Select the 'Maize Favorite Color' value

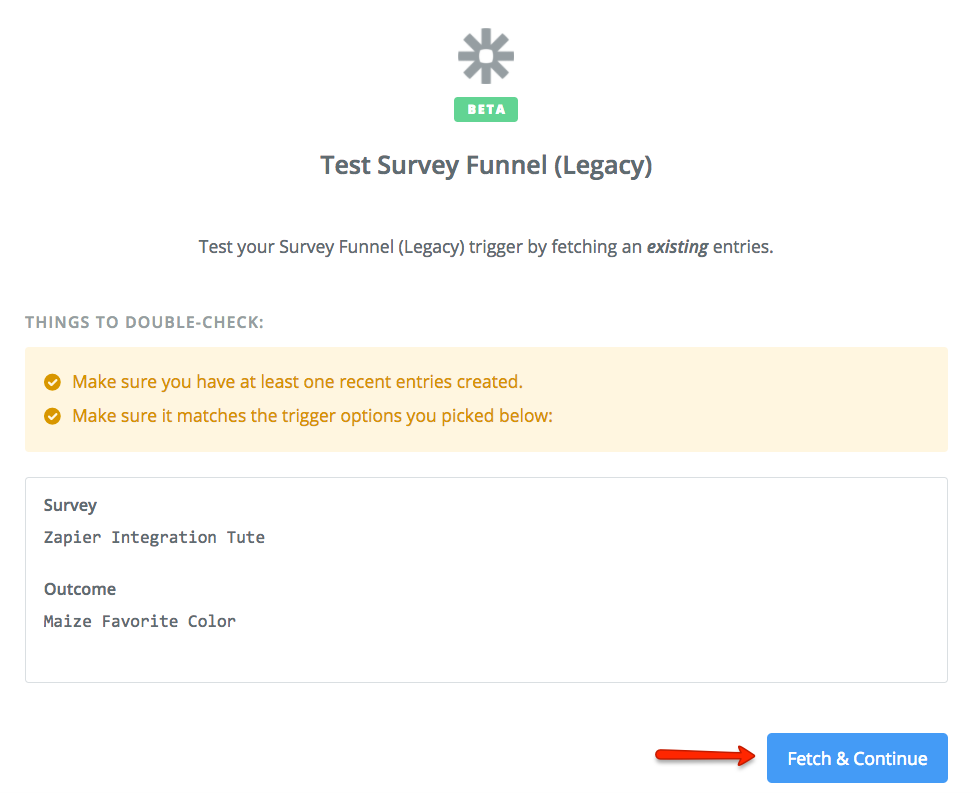tap(140, 621)
